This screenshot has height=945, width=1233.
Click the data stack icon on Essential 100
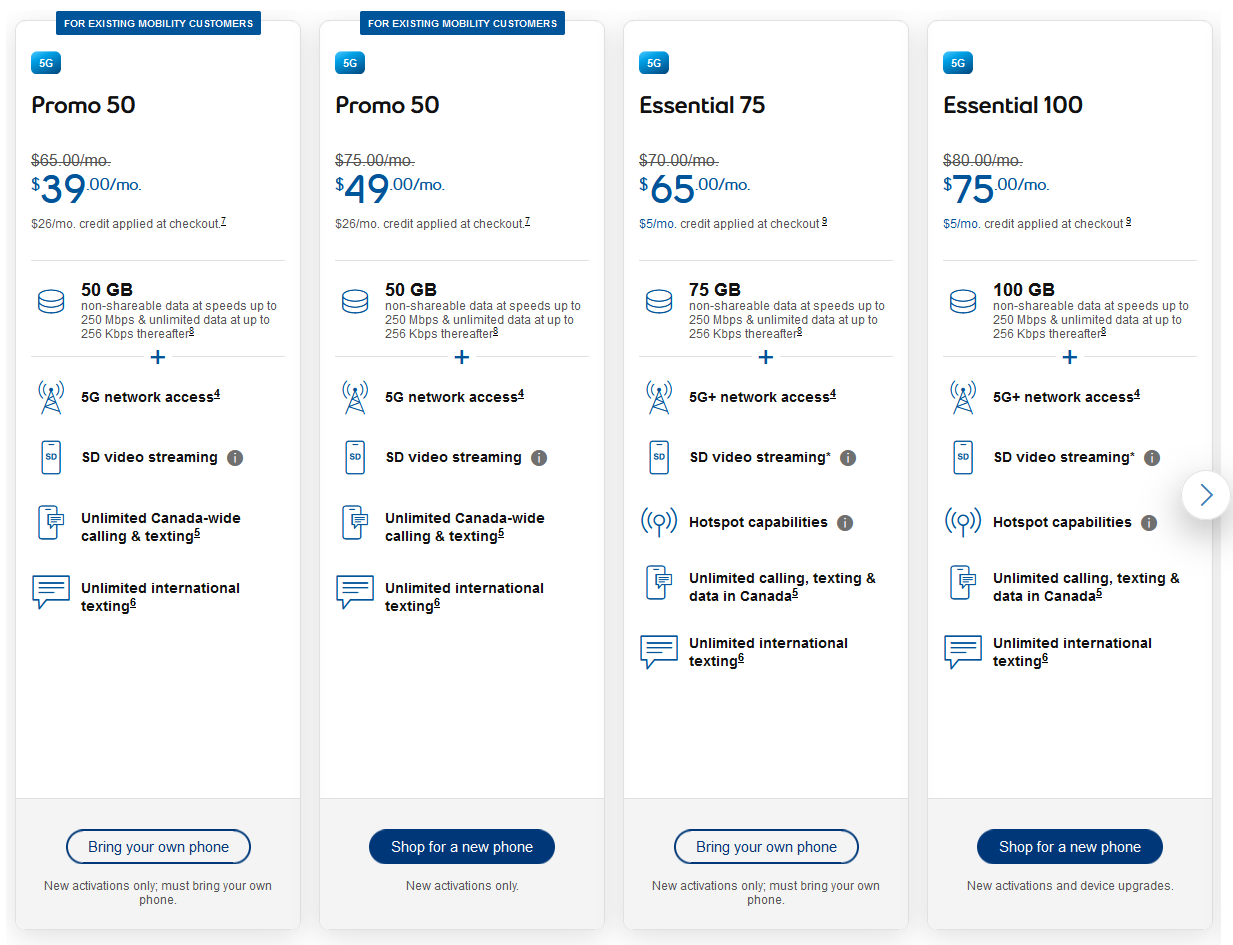coord(962,301)
